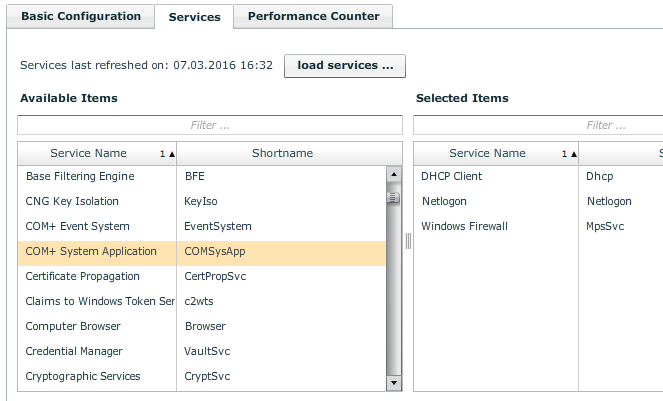Choose Computer Browser from available services
This screenshot has height=401, width=663.
click(x=73, y=326)
